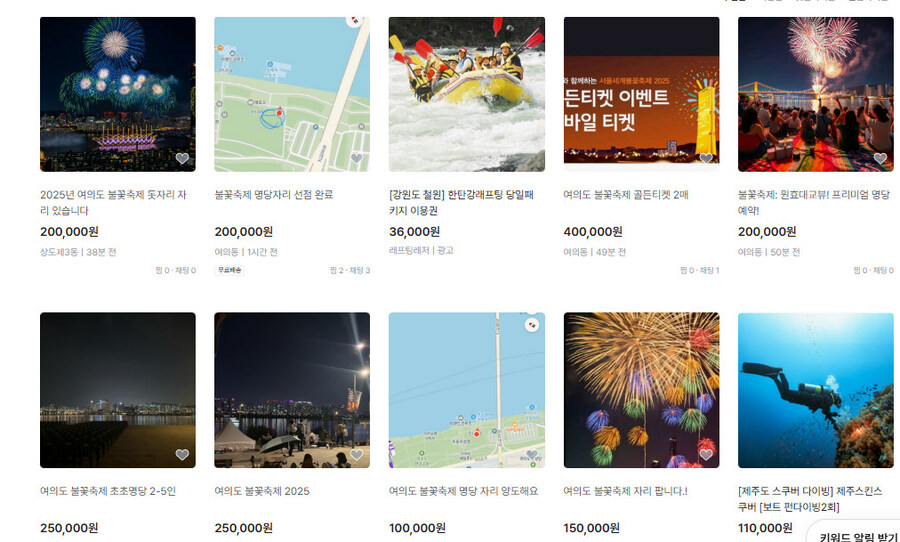Favorite the 골든티켓 2매 listing via heart icon
Image resolution: width=900 pixels, height=542 pixels.
click(x=706, y=158)
